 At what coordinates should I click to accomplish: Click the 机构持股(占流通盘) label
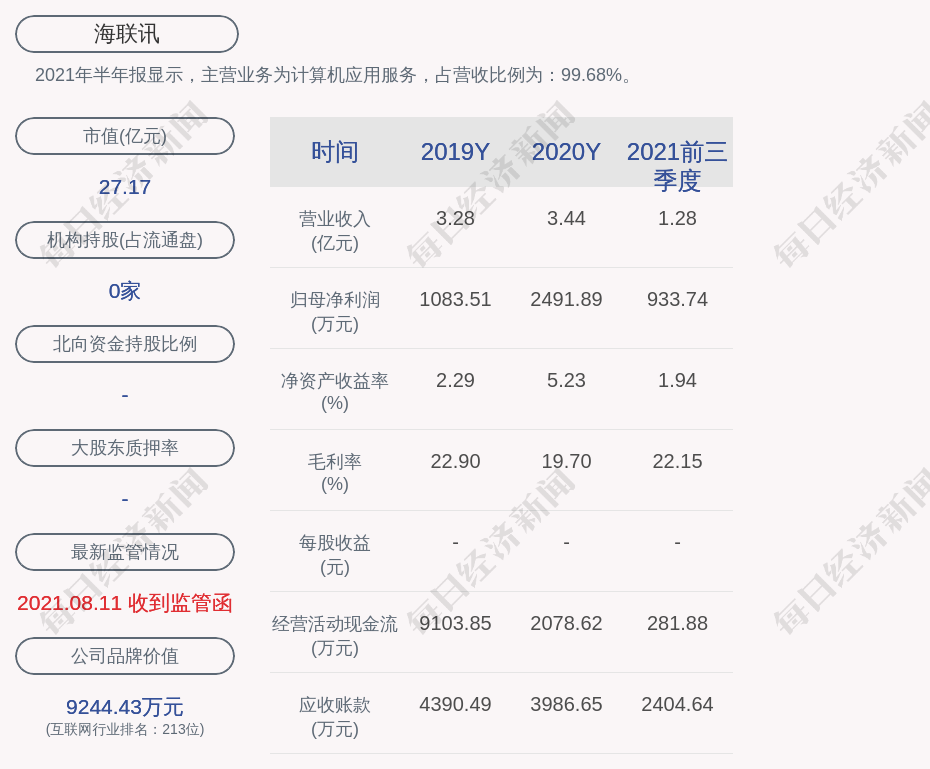coord(125,240)
